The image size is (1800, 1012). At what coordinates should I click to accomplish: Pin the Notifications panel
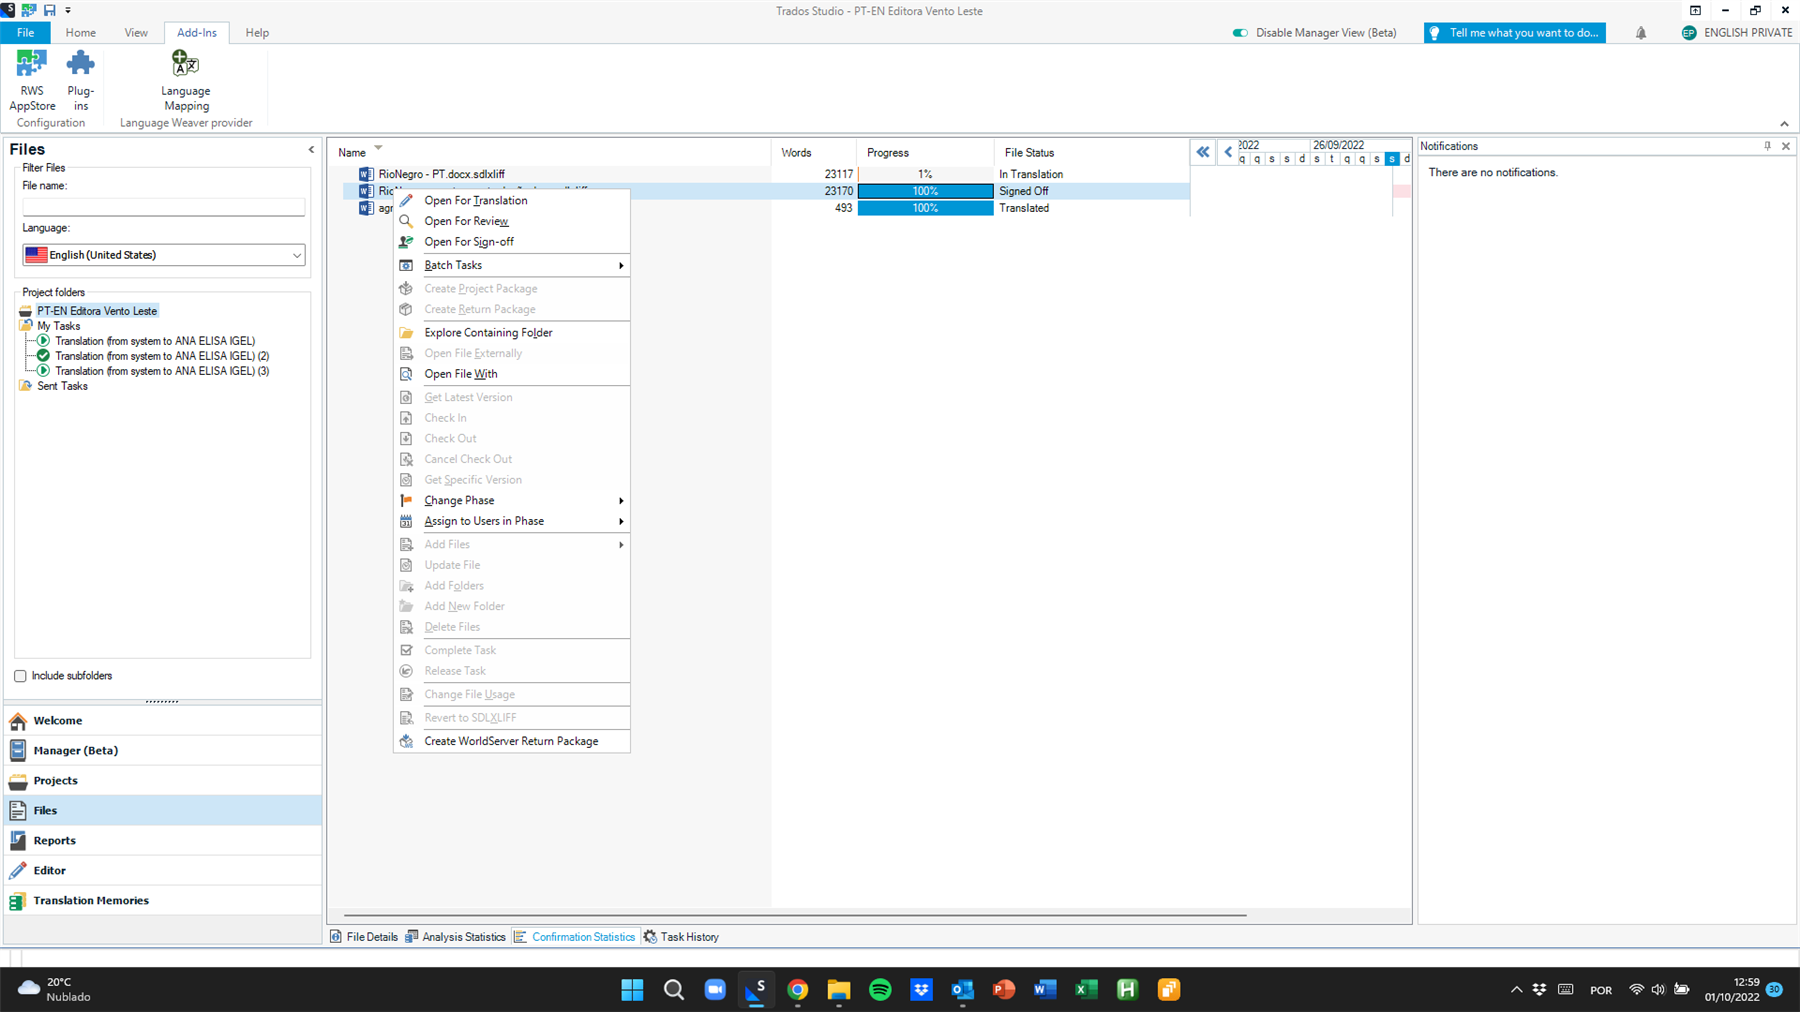1767,146
